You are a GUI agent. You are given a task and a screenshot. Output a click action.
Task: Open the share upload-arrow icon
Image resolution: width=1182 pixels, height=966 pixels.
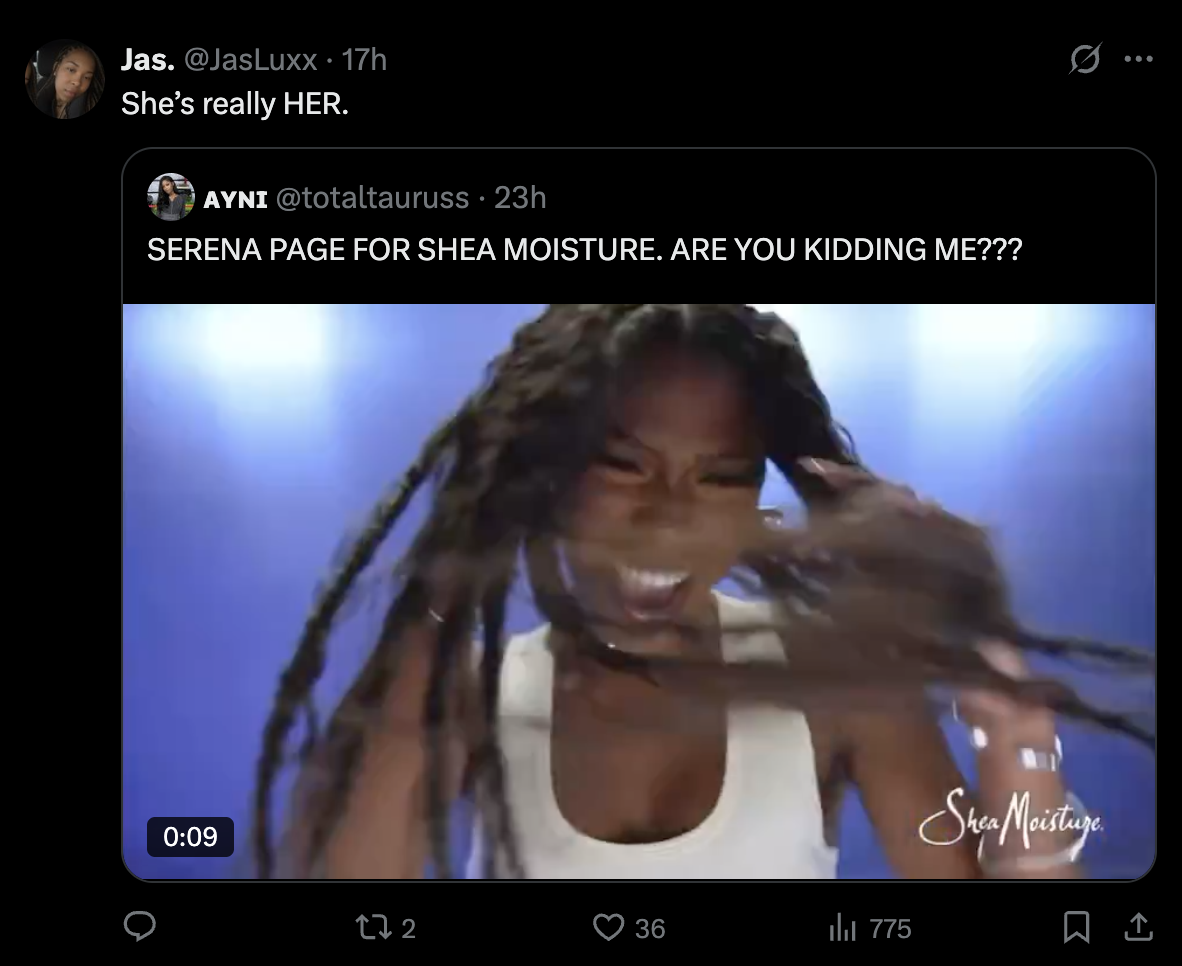point(1138,928)
